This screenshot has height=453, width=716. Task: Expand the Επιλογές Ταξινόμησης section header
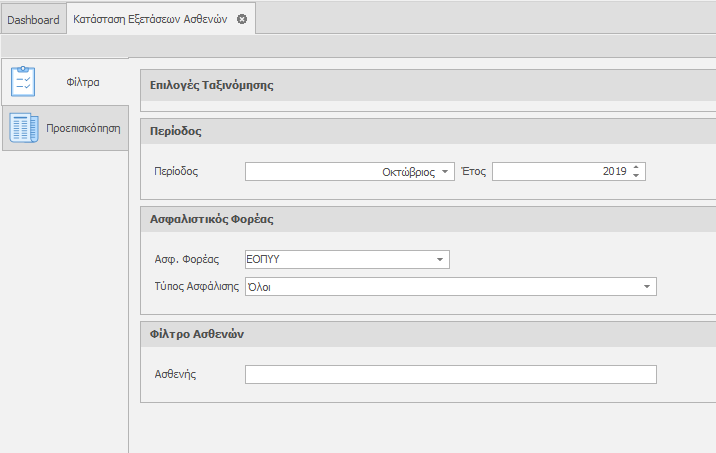211,85
